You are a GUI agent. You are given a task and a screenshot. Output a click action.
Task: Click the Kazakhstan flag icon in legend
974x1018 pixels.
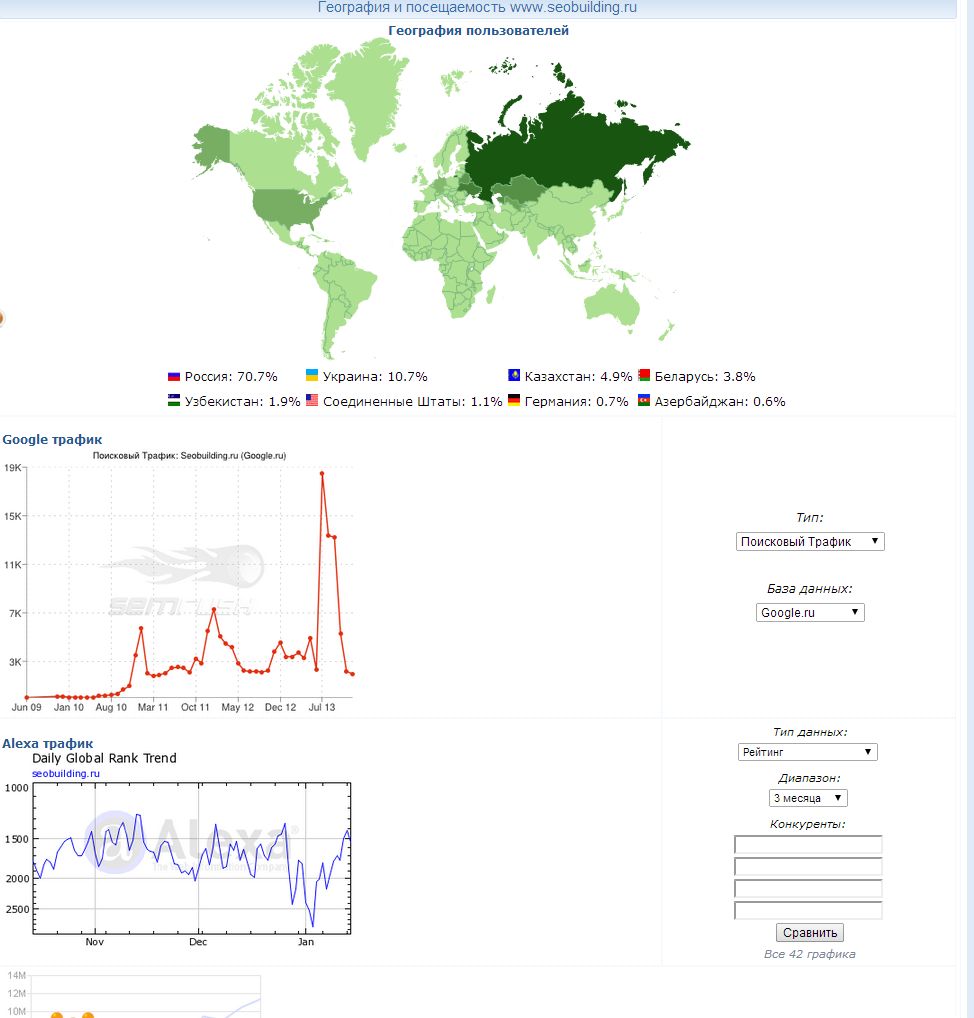tap(514, 377)
